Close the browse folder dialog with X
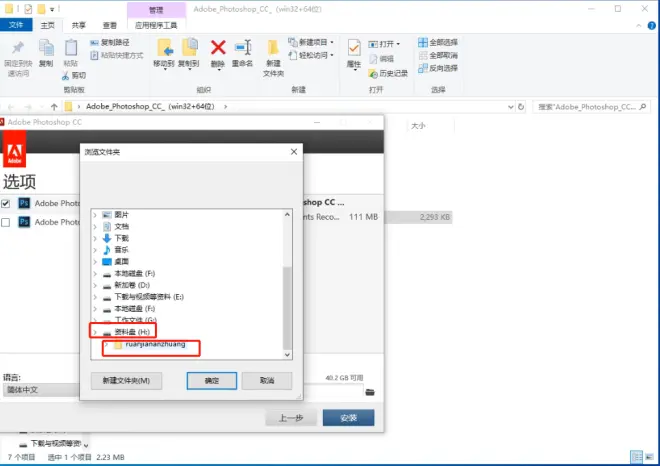This screenshot has height=466, width=660. tap(294, 152)
